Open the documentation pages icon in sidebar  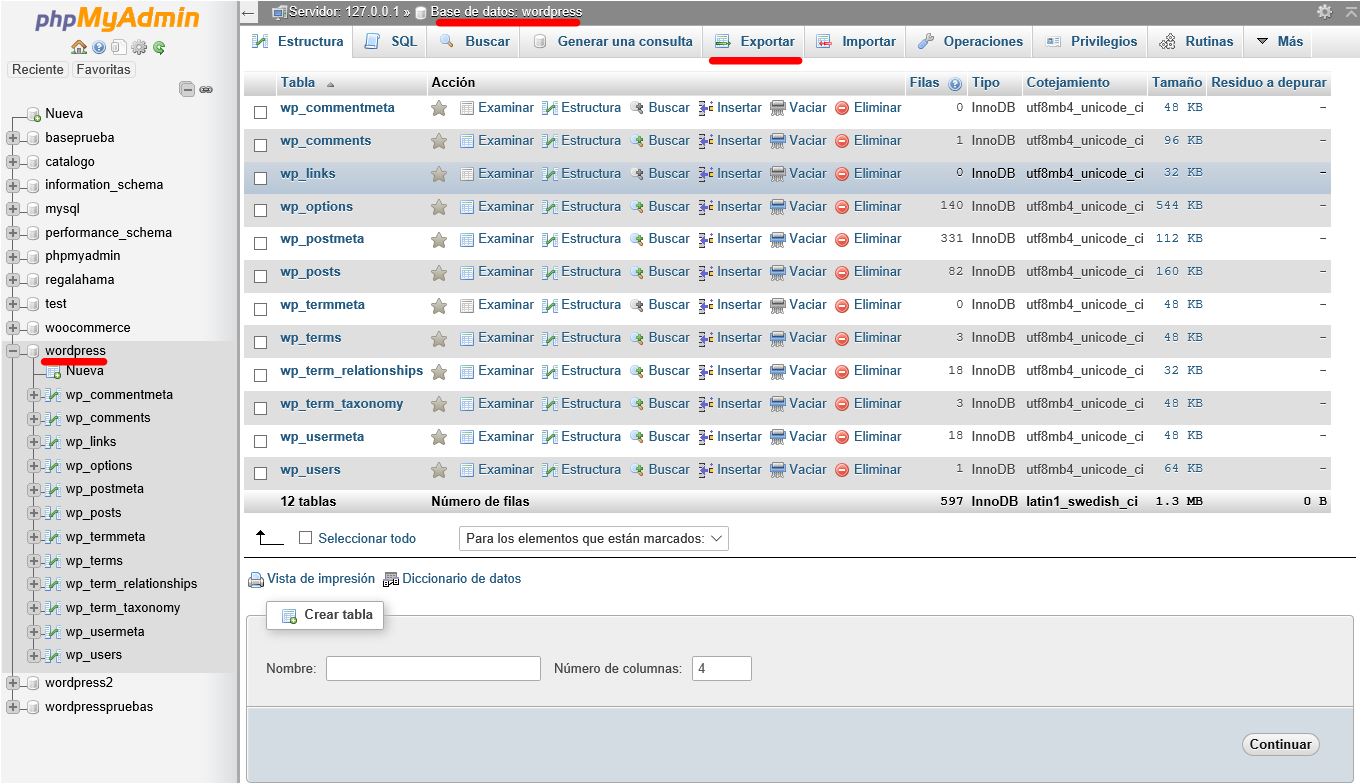(118, 47)
